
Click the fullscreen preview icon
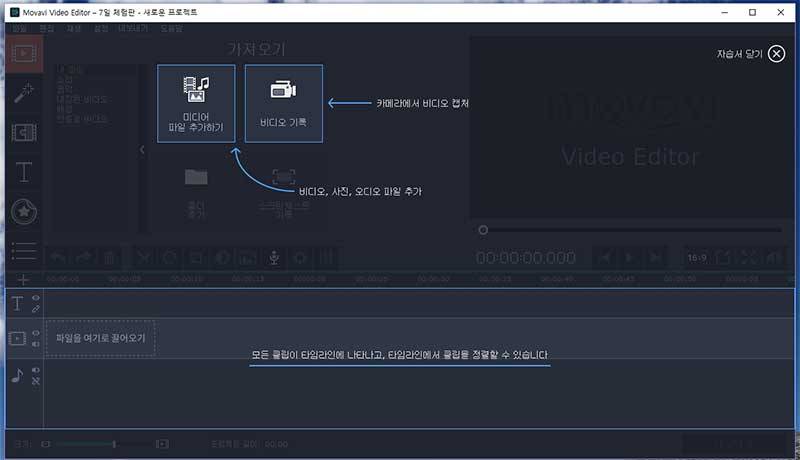point(749,258)
